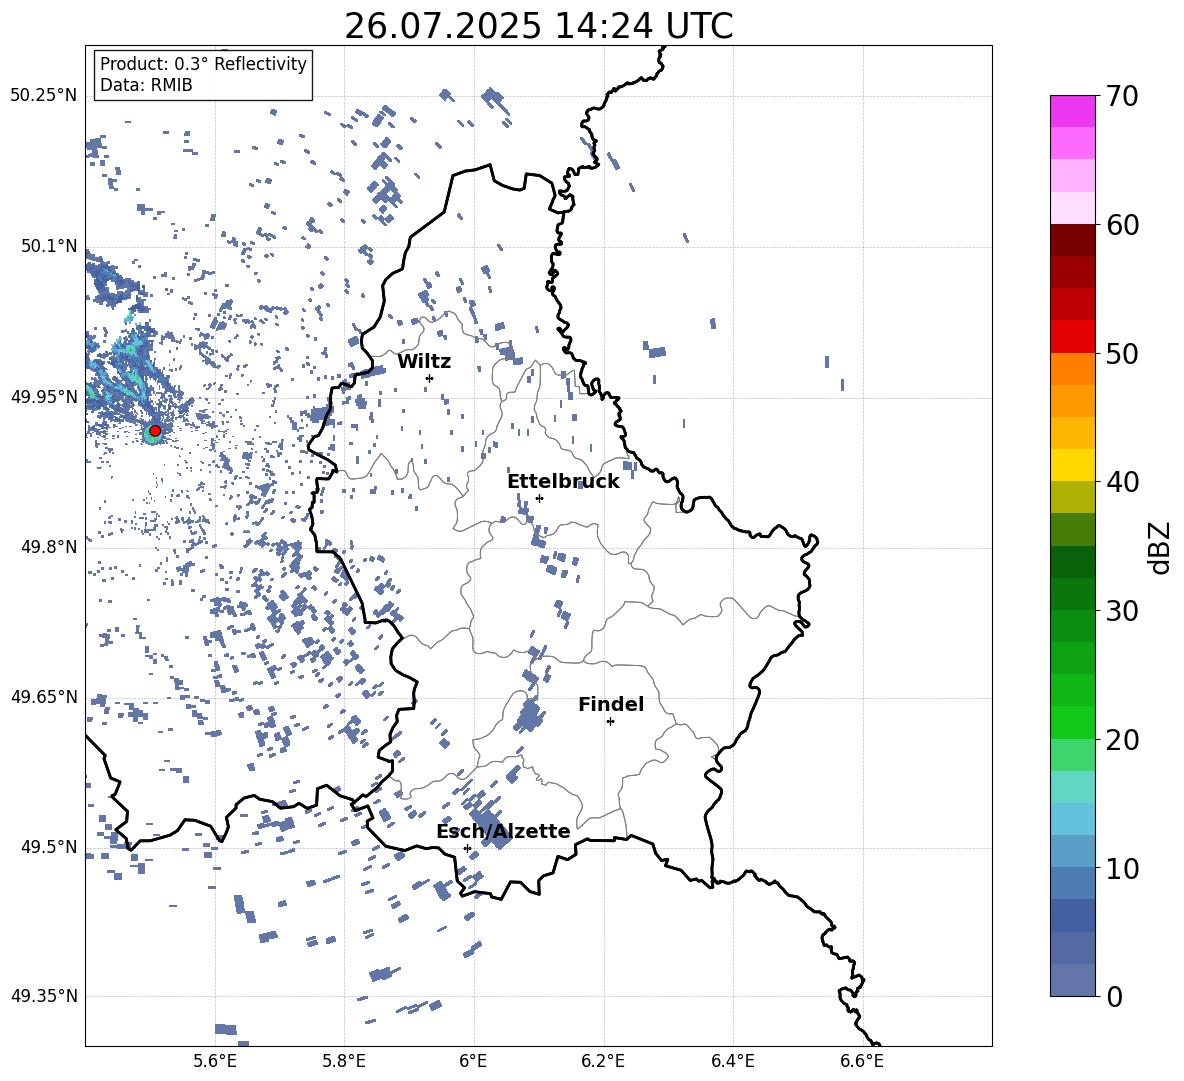Click the colorbar value 70

tap(1122, 96)
